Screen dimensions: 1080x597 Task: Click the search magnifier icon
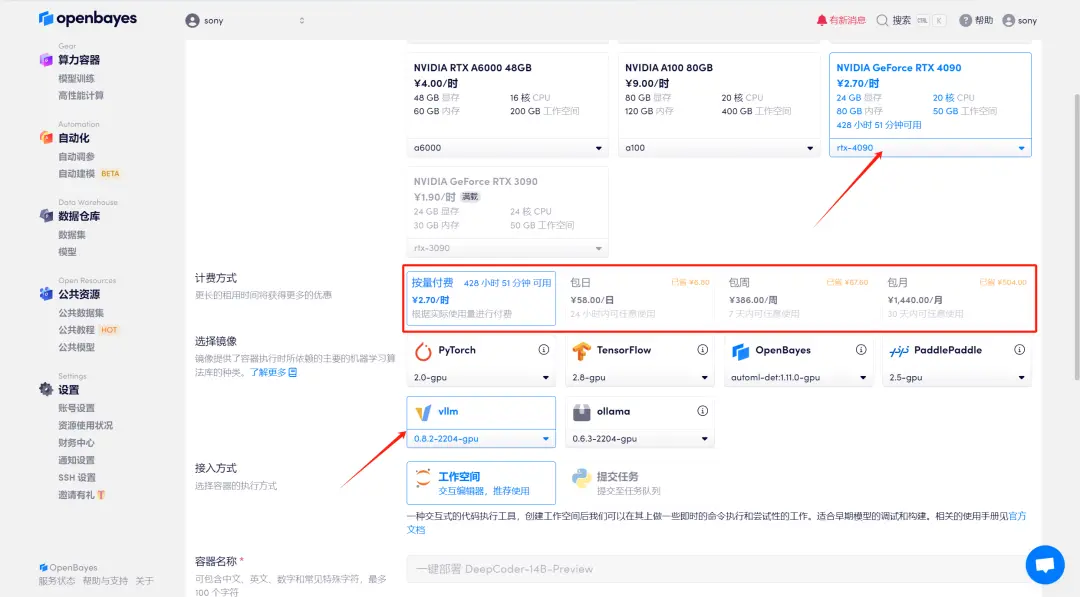882,21
